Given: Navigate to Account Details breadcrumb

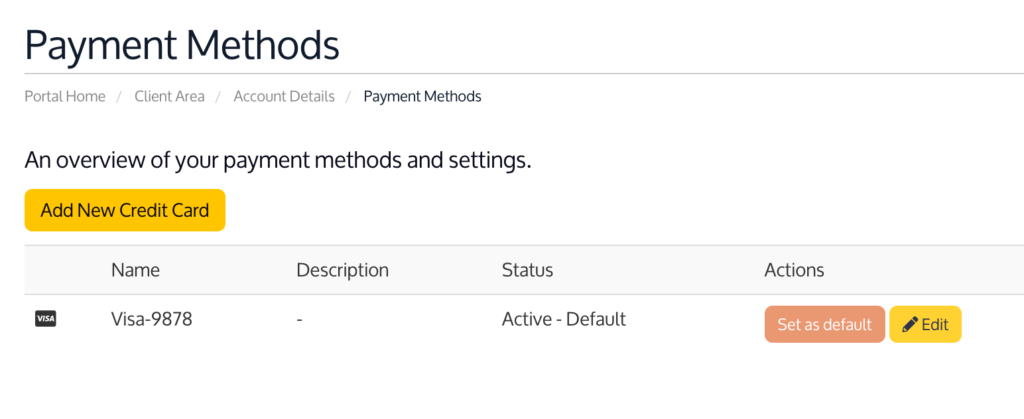Looking at the screenshot, I should tap(284, 97).
